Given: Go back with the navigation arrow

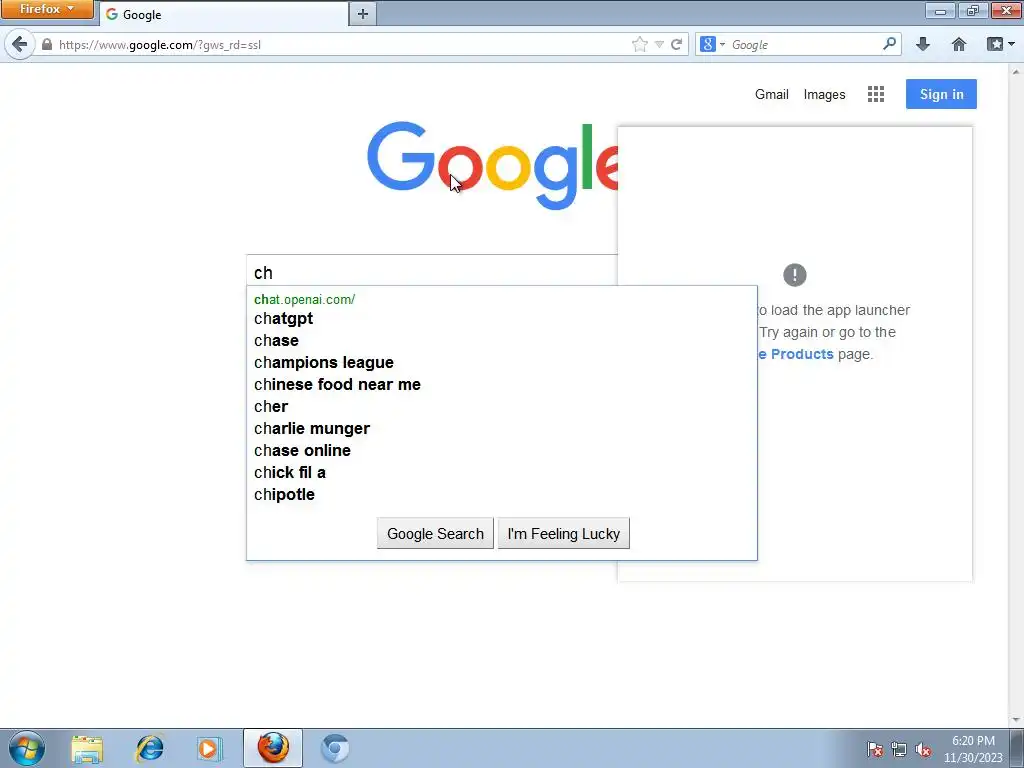Looking at the screenshot, I should point(20,44).
